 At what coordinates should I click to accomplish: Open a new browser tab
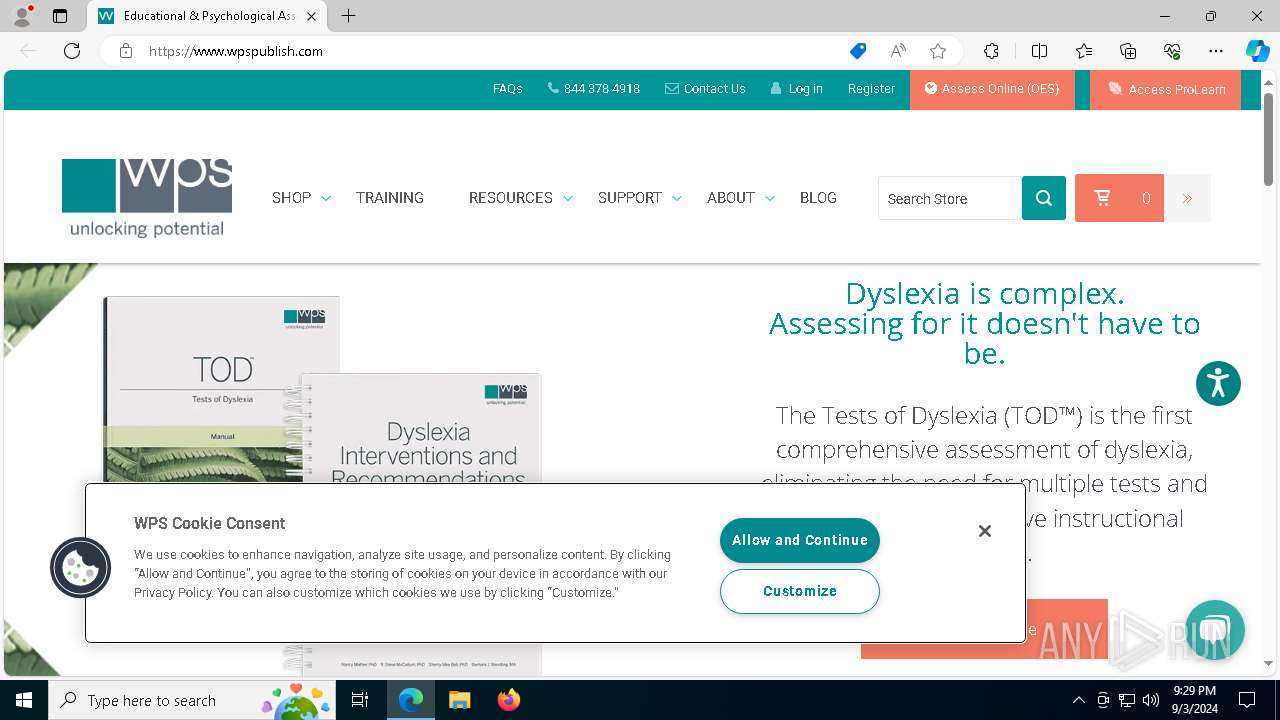348,16
